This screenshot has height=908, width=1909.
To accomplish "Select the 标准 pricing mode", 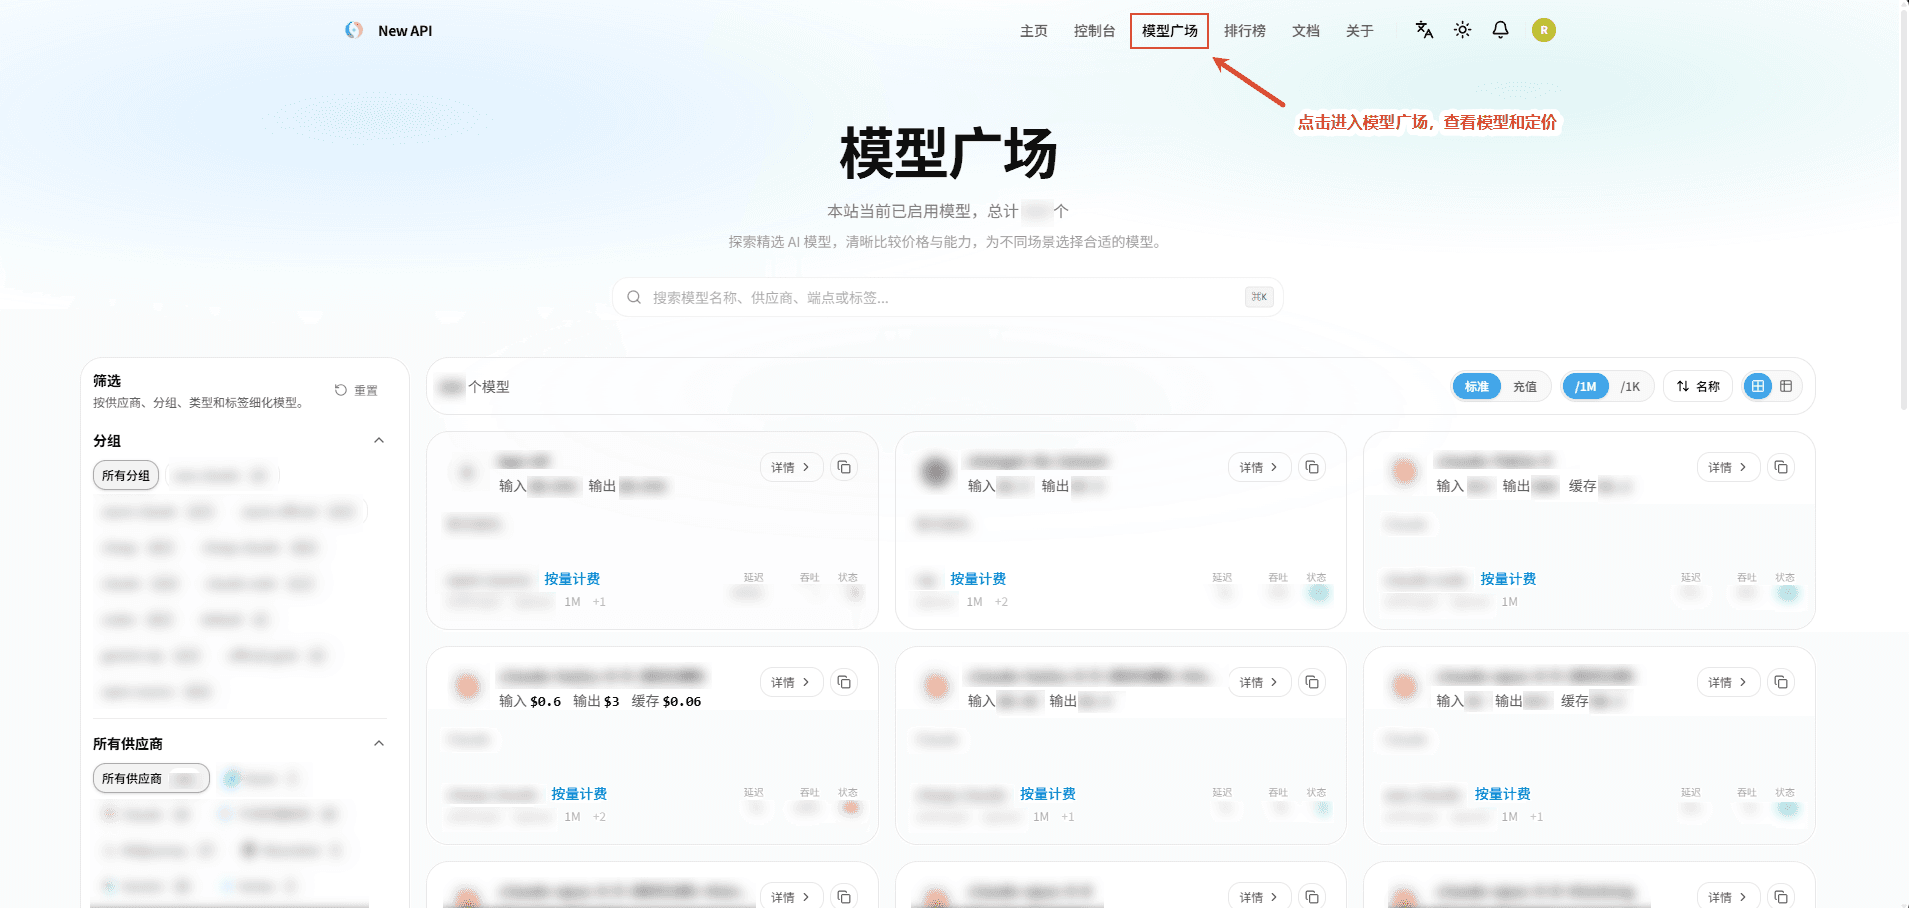I will point(1477,387).
